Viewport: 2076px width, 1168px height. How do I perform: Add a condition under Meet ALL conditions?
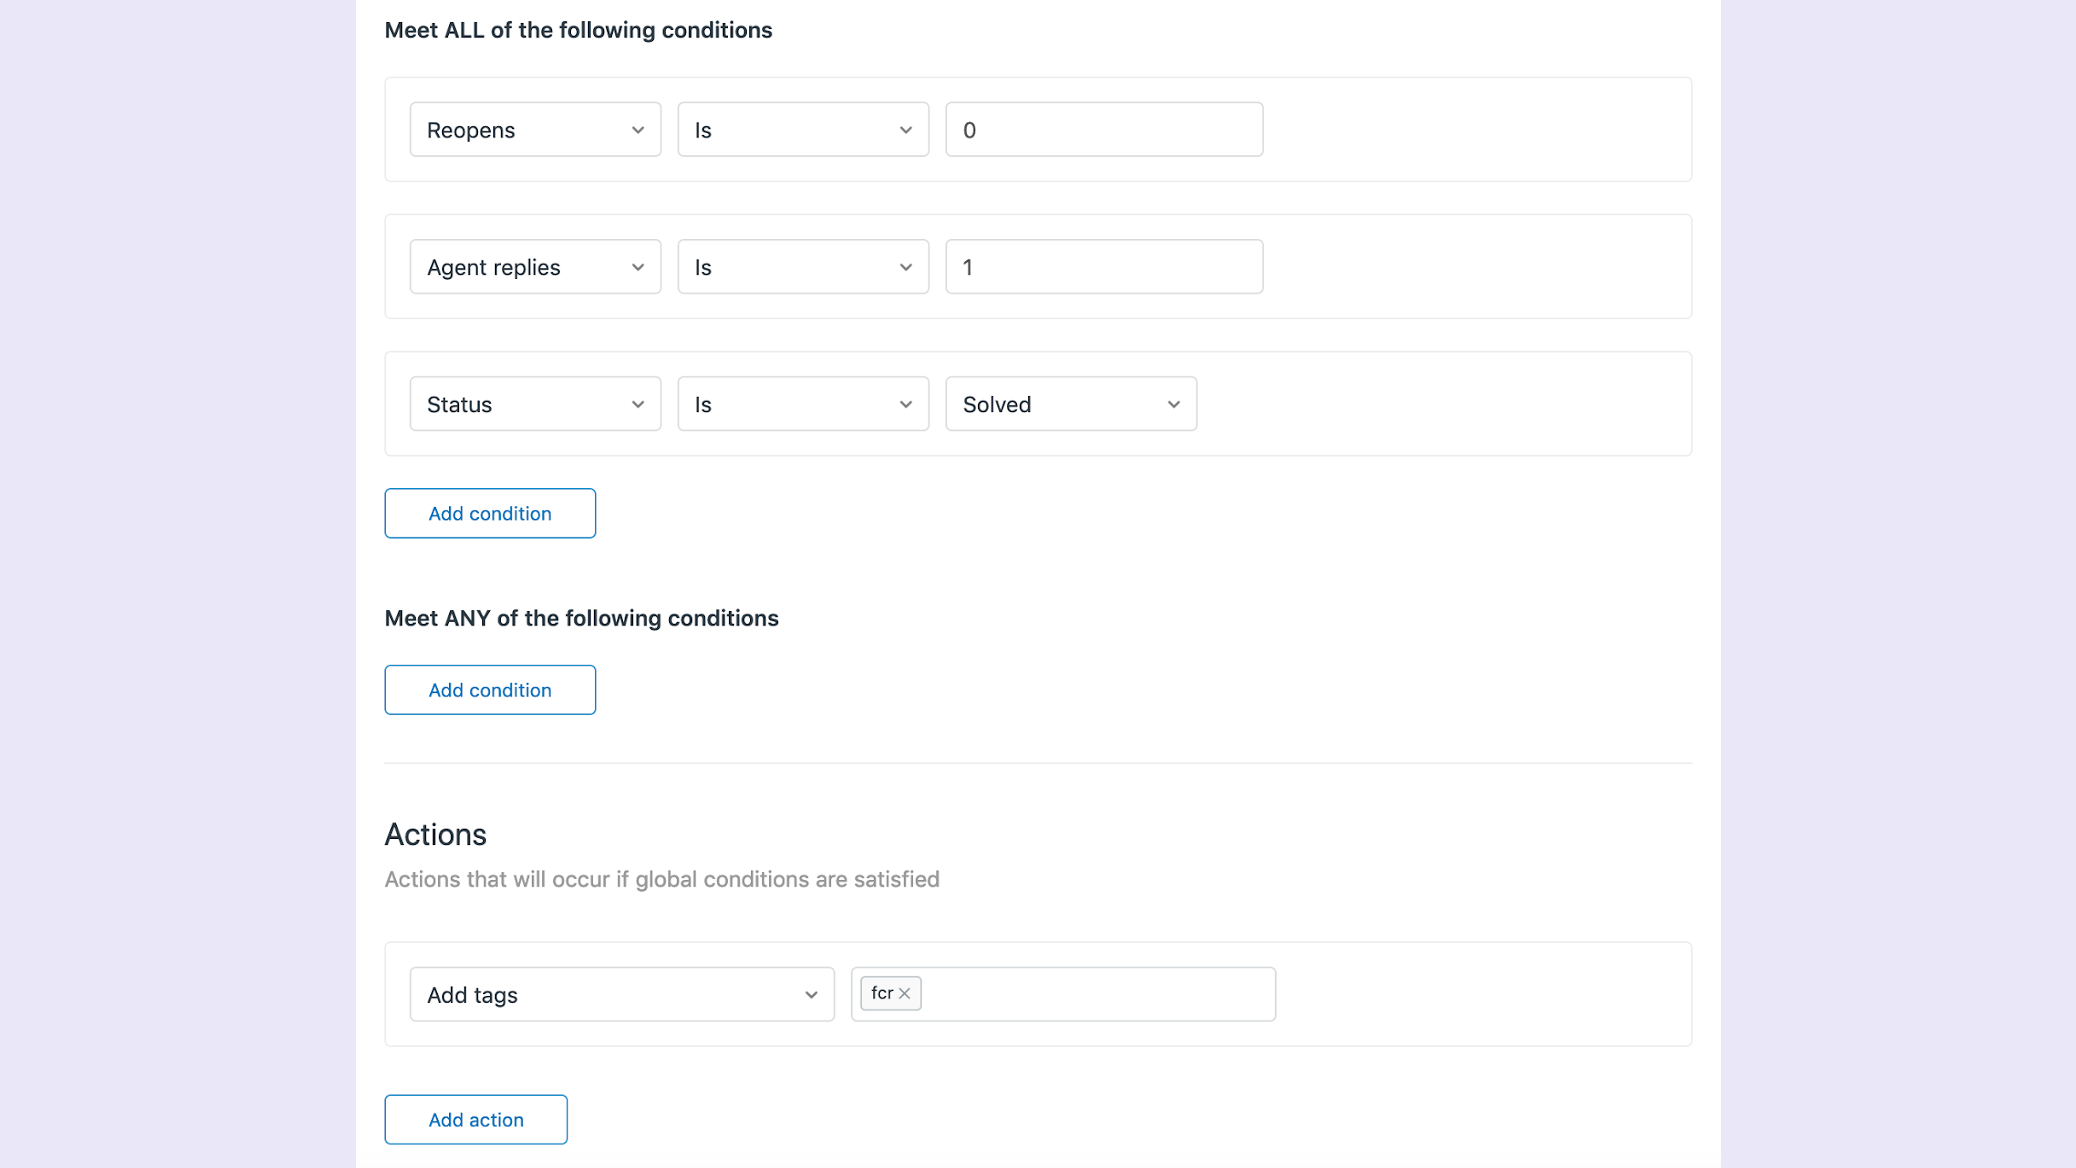pyautogui.click(x=489, y=513)
